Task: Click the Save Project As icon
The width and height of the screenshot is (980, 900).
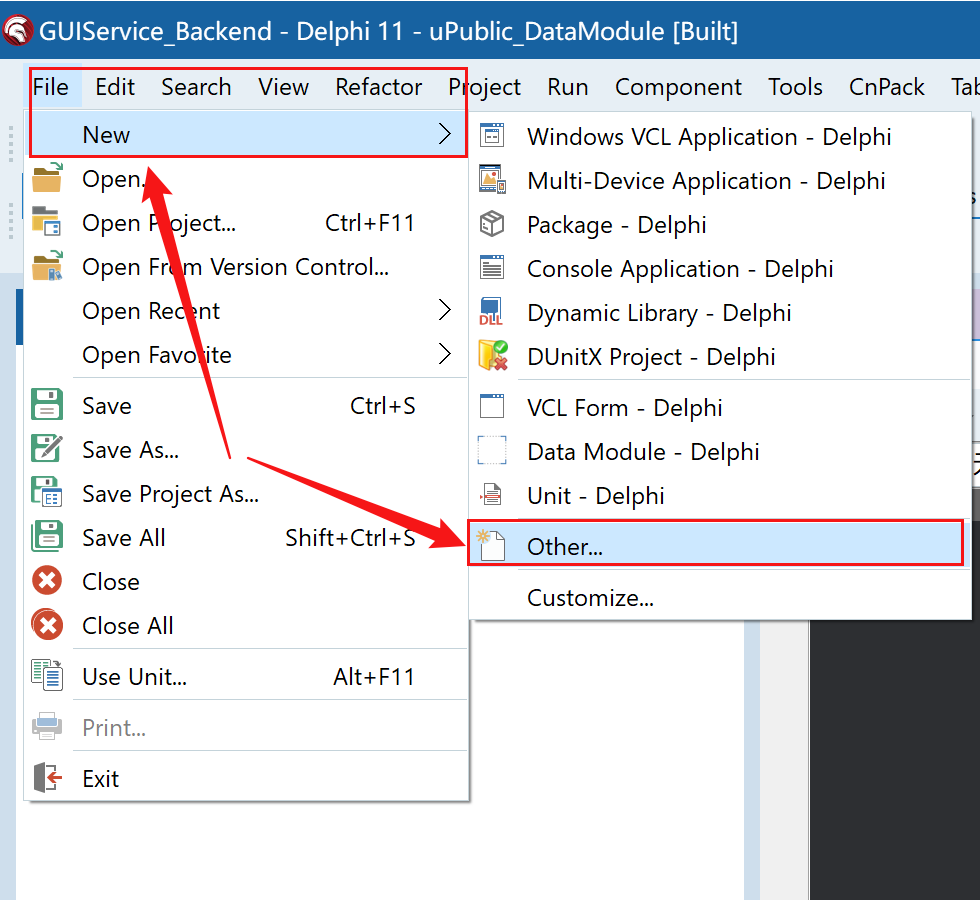Action: (47, 492)
